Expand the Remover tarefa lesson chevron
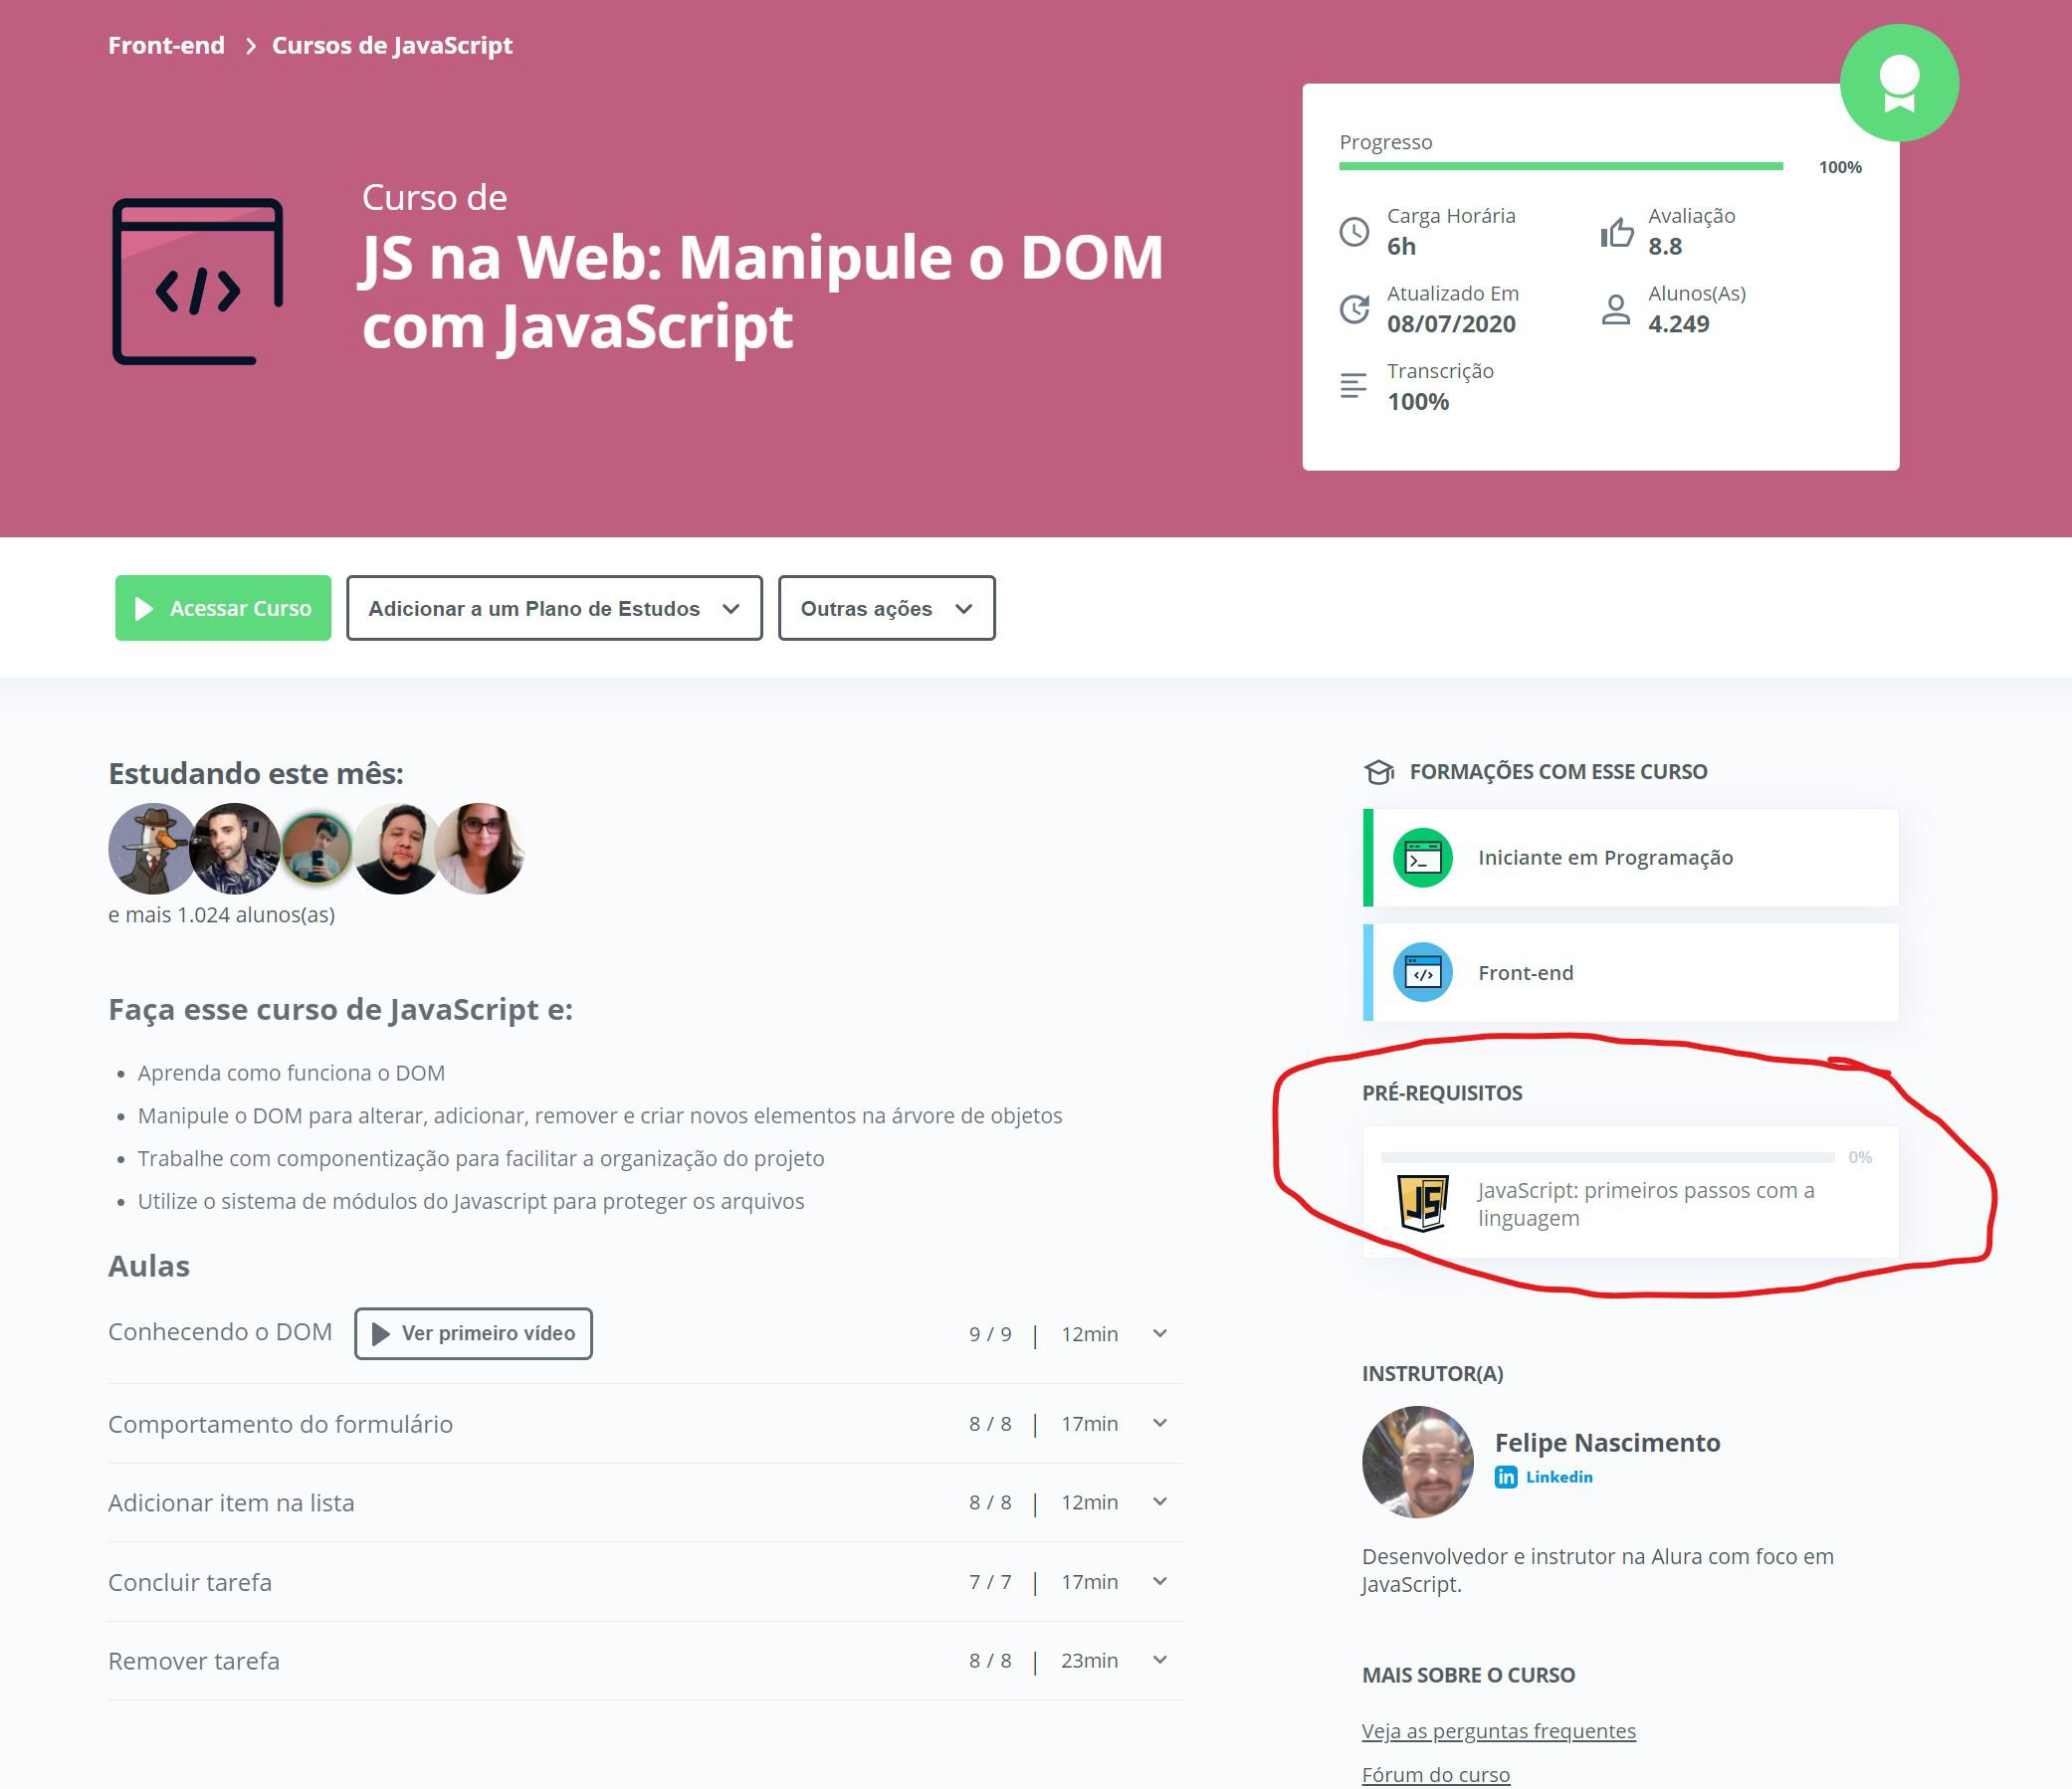This screenshot has height=1789, width=2072. tap(1160, 1660)
